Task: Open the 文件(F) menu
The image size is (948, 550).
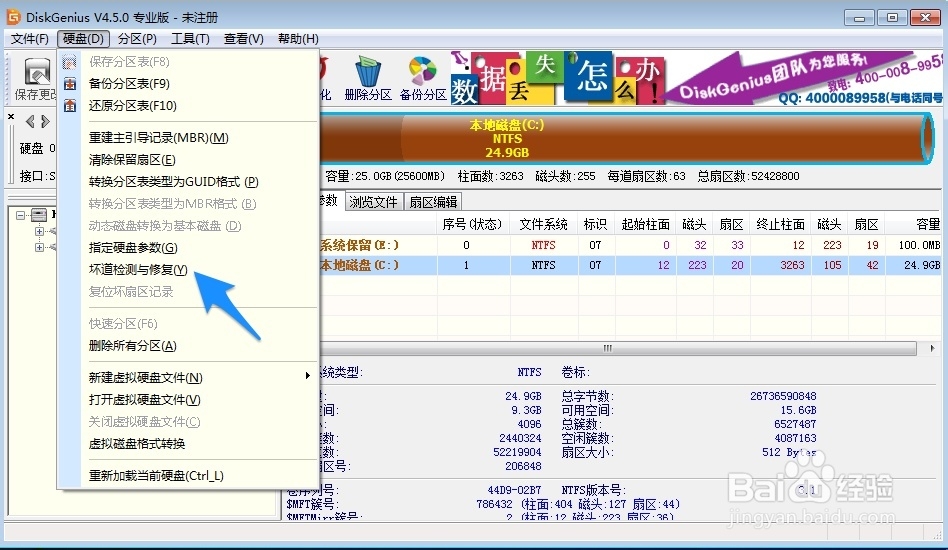Action: [x=30, y=39]
